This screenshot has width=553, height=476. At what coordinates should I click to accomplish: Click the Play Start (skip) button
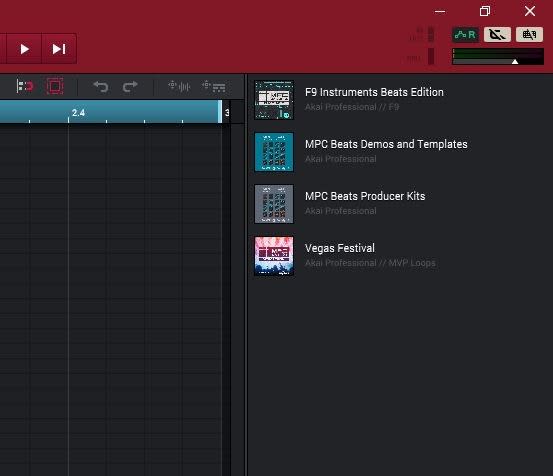point(59,49)
